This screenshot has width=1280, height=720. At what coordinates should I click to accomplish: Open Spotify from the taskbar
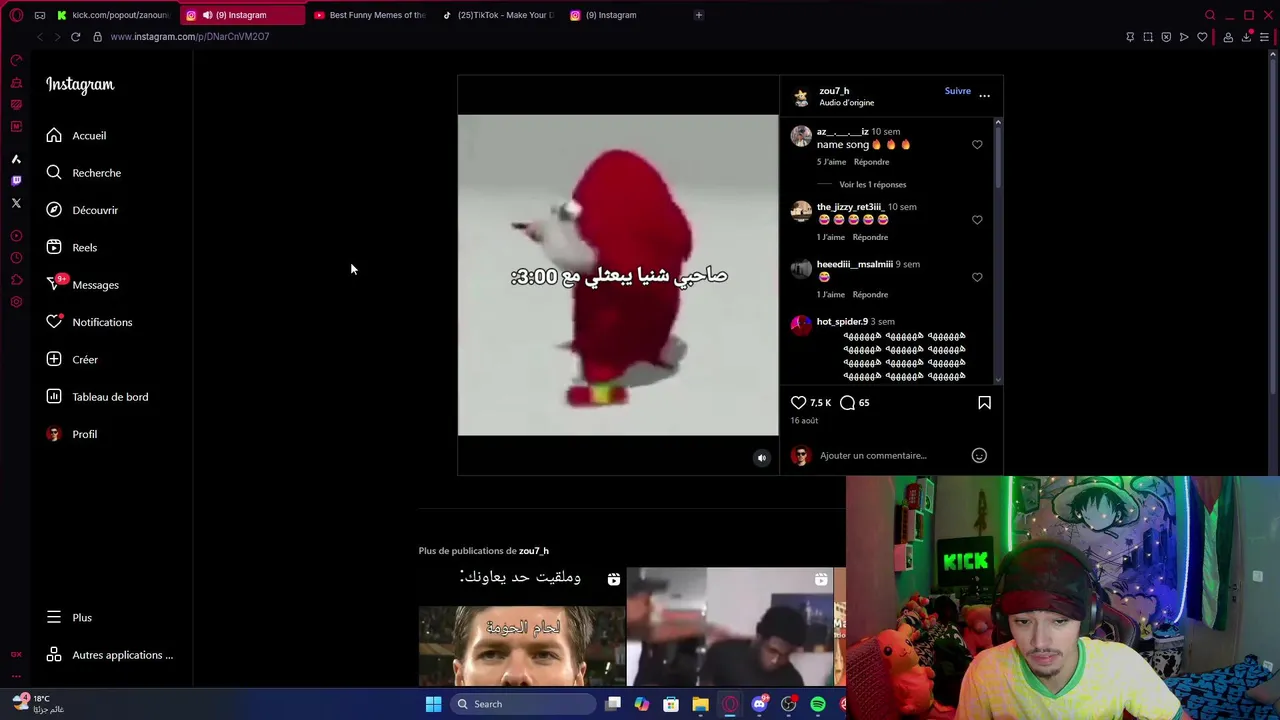click(x=818, y=704)
